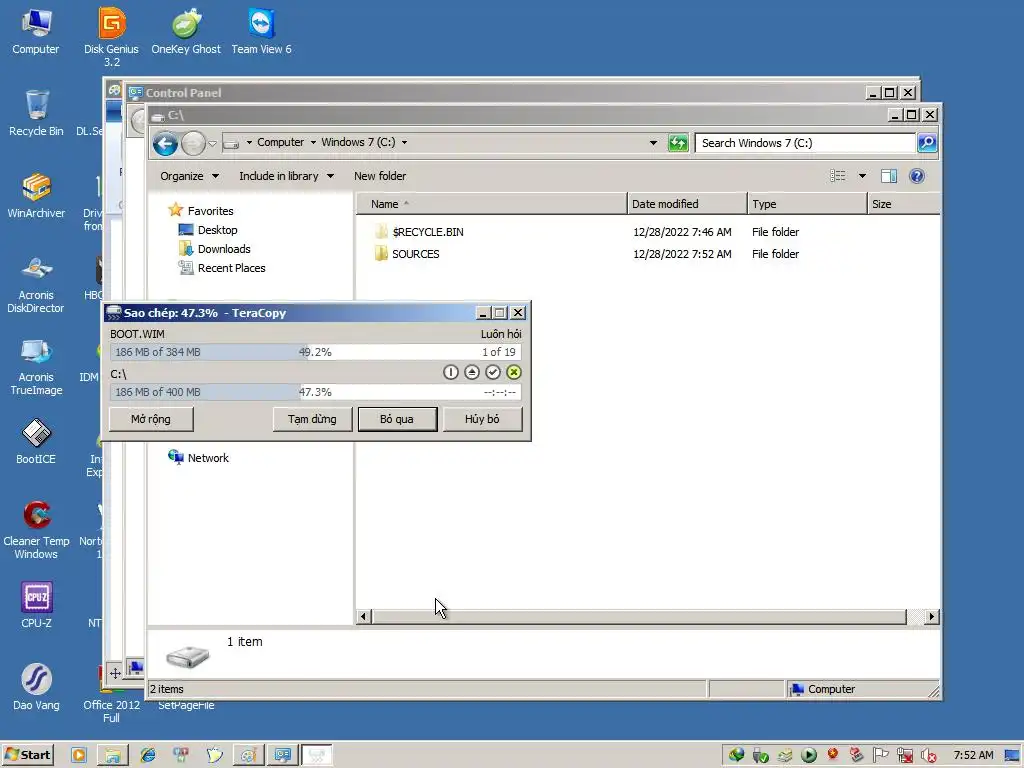The height and width of the screenshot is (768, 1024).
Task: Click the Recycle Bin desktop icon
Action: pyautogui.click(x=36, y=112)
